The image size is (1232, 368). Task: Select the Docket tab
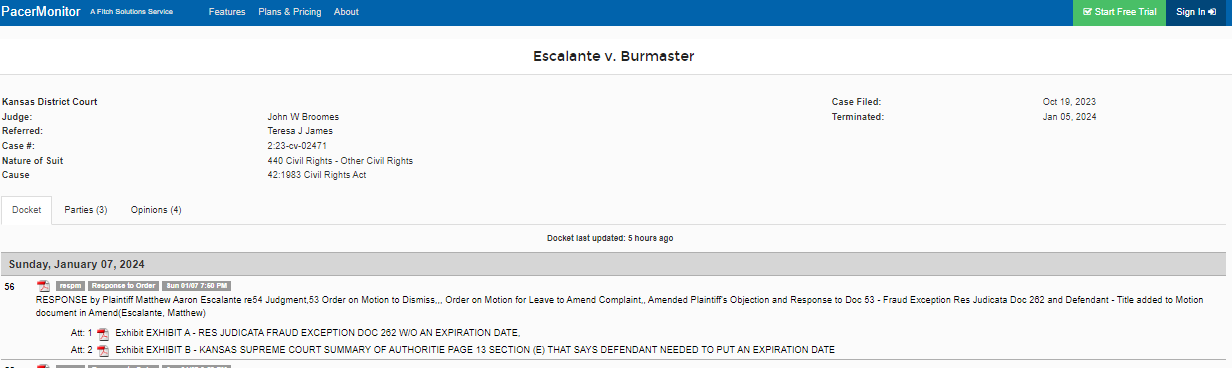26,210
